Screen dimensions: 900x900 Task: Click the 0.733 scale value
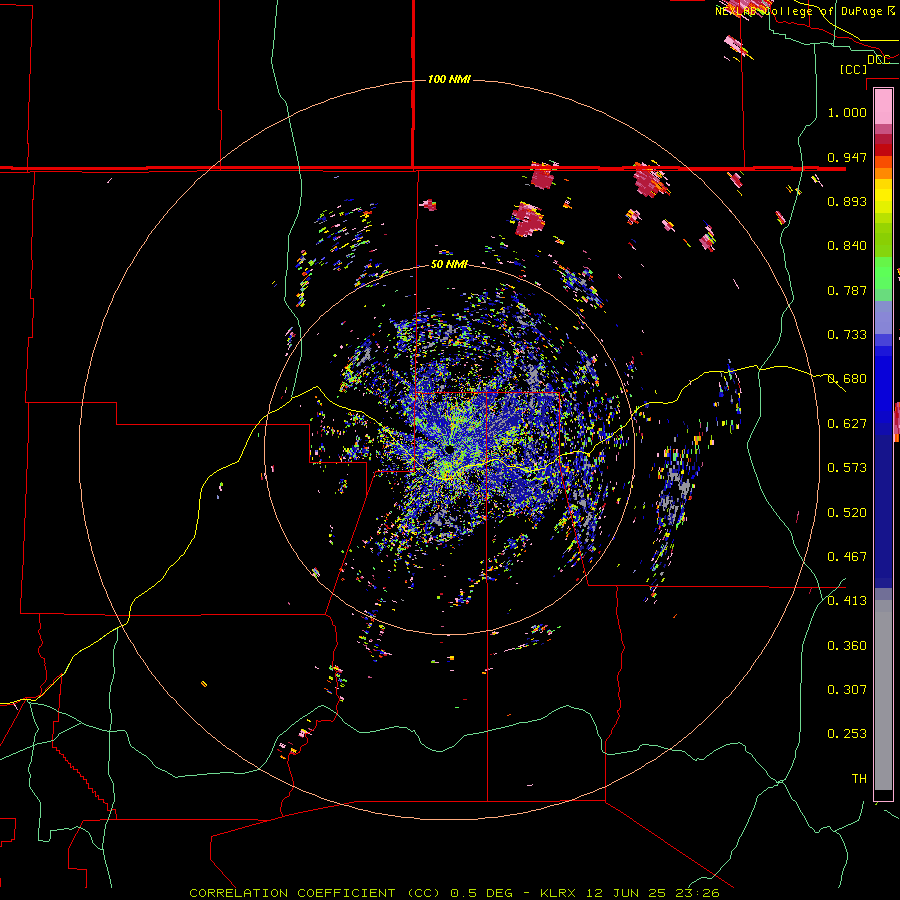(847, 335)
